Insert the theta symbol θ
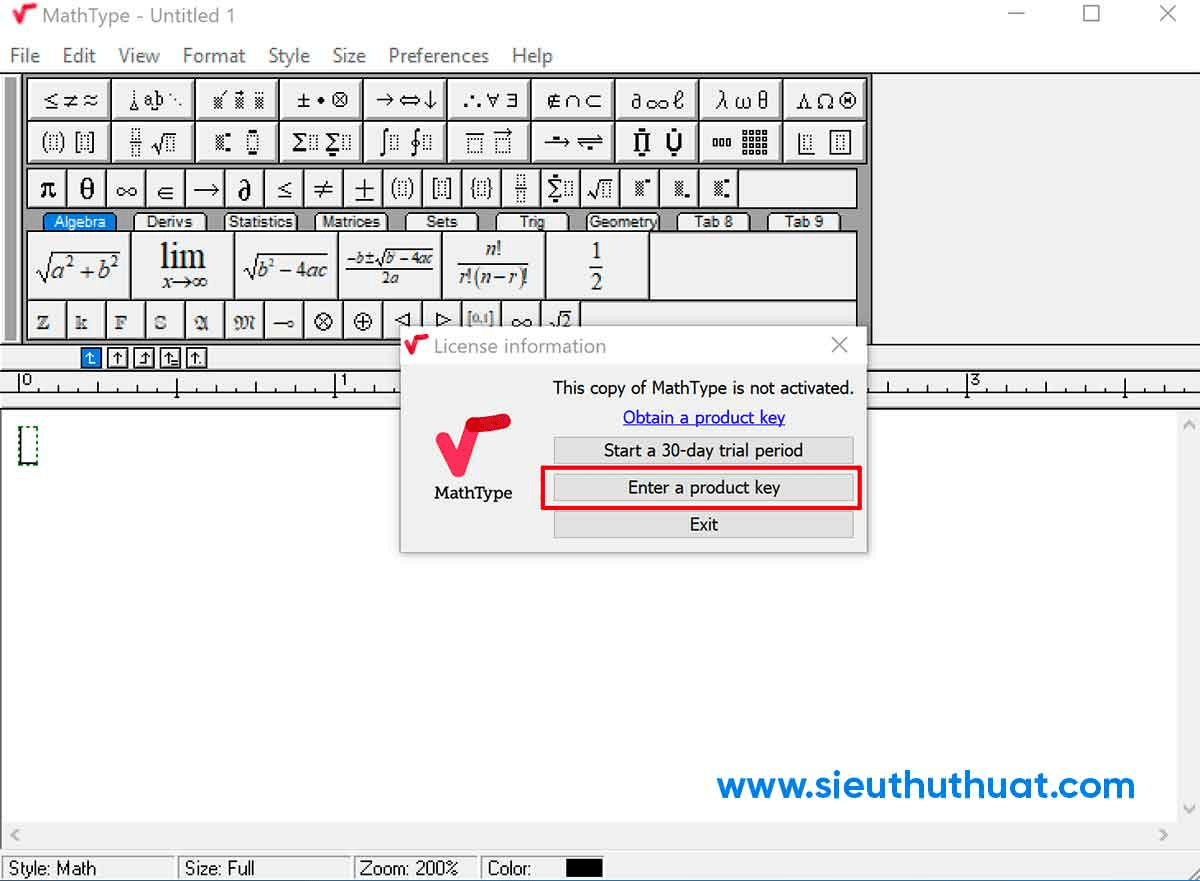The width and height of the screenshot is (1200, 881). pyautogui.click(x=87, y=189)
